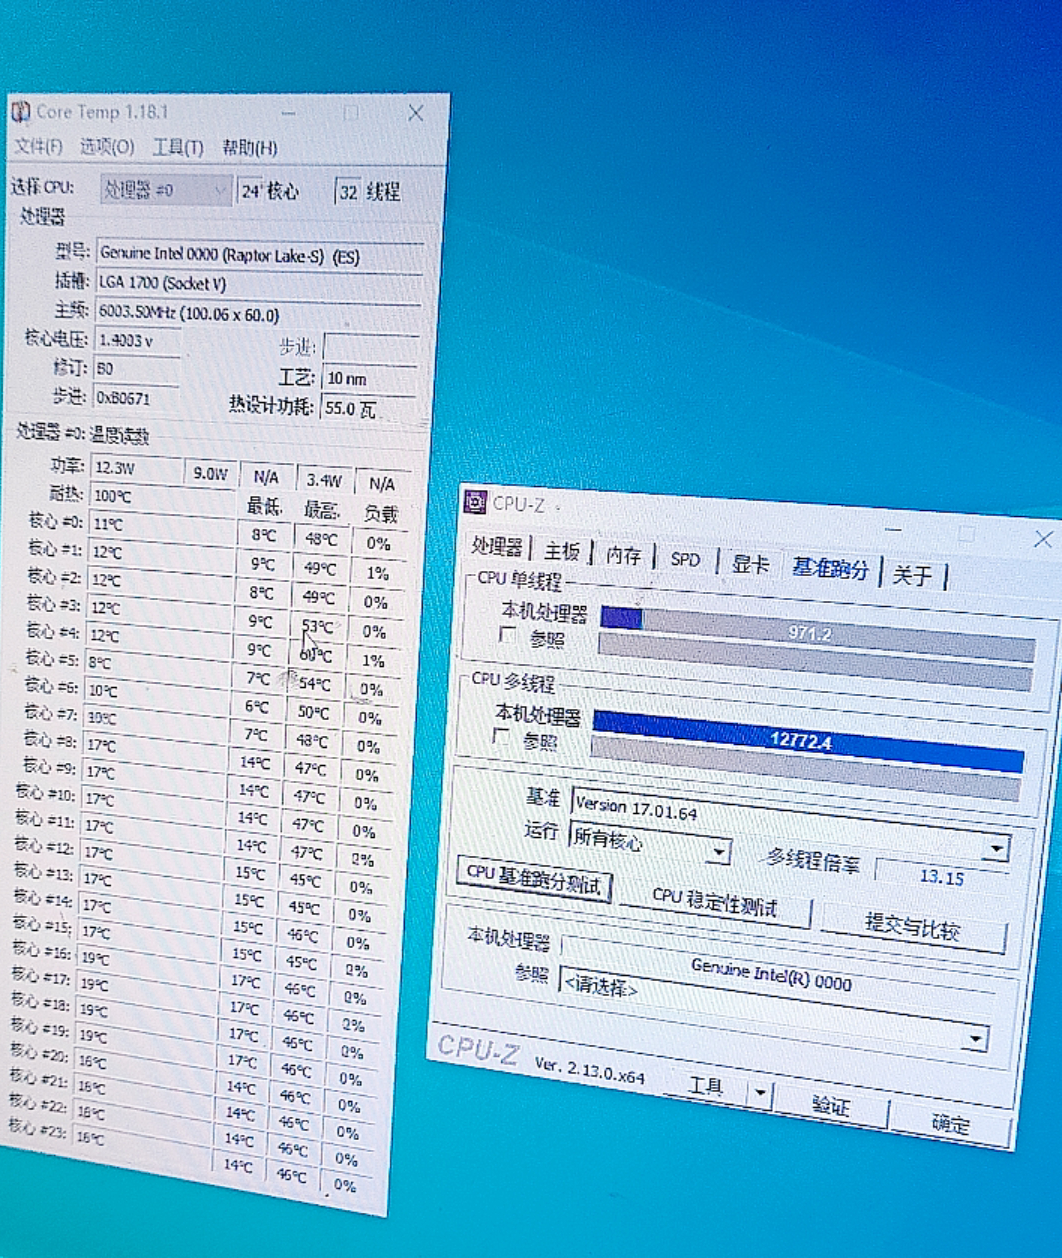Open the 文件(F) menu in Core Temp
This screenshot has height=1258, width=1062.
coord(38,147)
